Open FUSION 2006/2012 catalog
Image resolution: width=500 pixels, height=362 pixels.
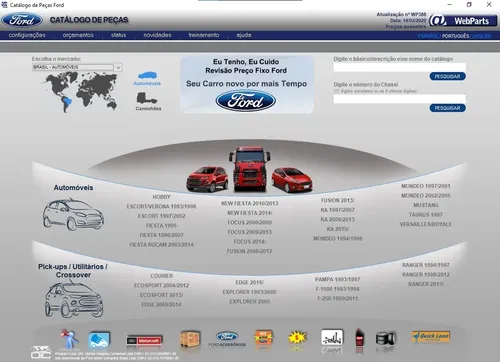click(250, 251)
